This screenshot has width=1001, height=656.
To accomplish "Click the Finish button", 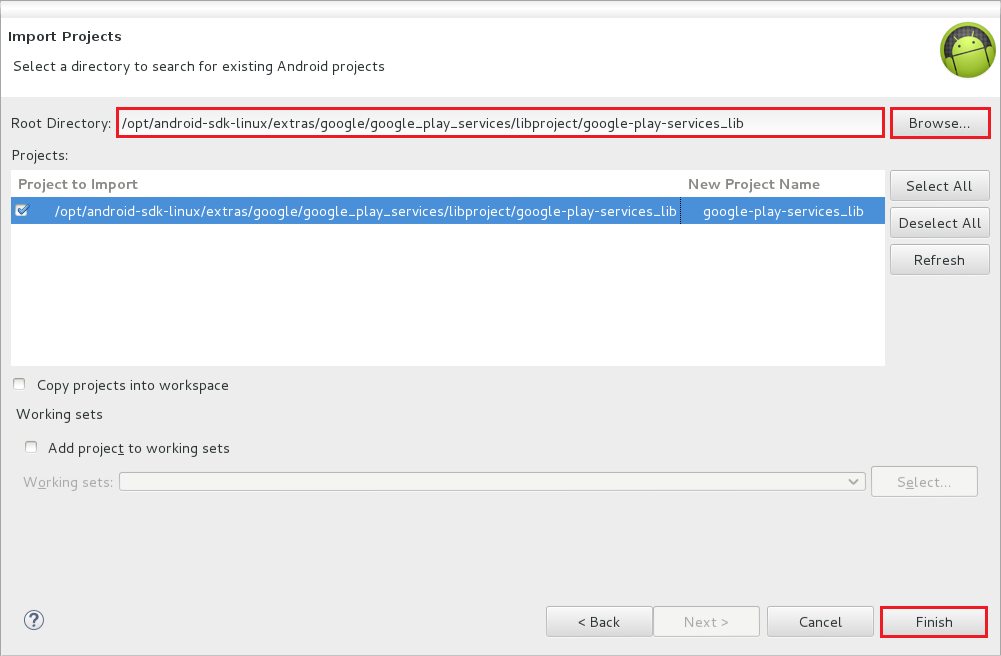I will click(x=934, y=622).
